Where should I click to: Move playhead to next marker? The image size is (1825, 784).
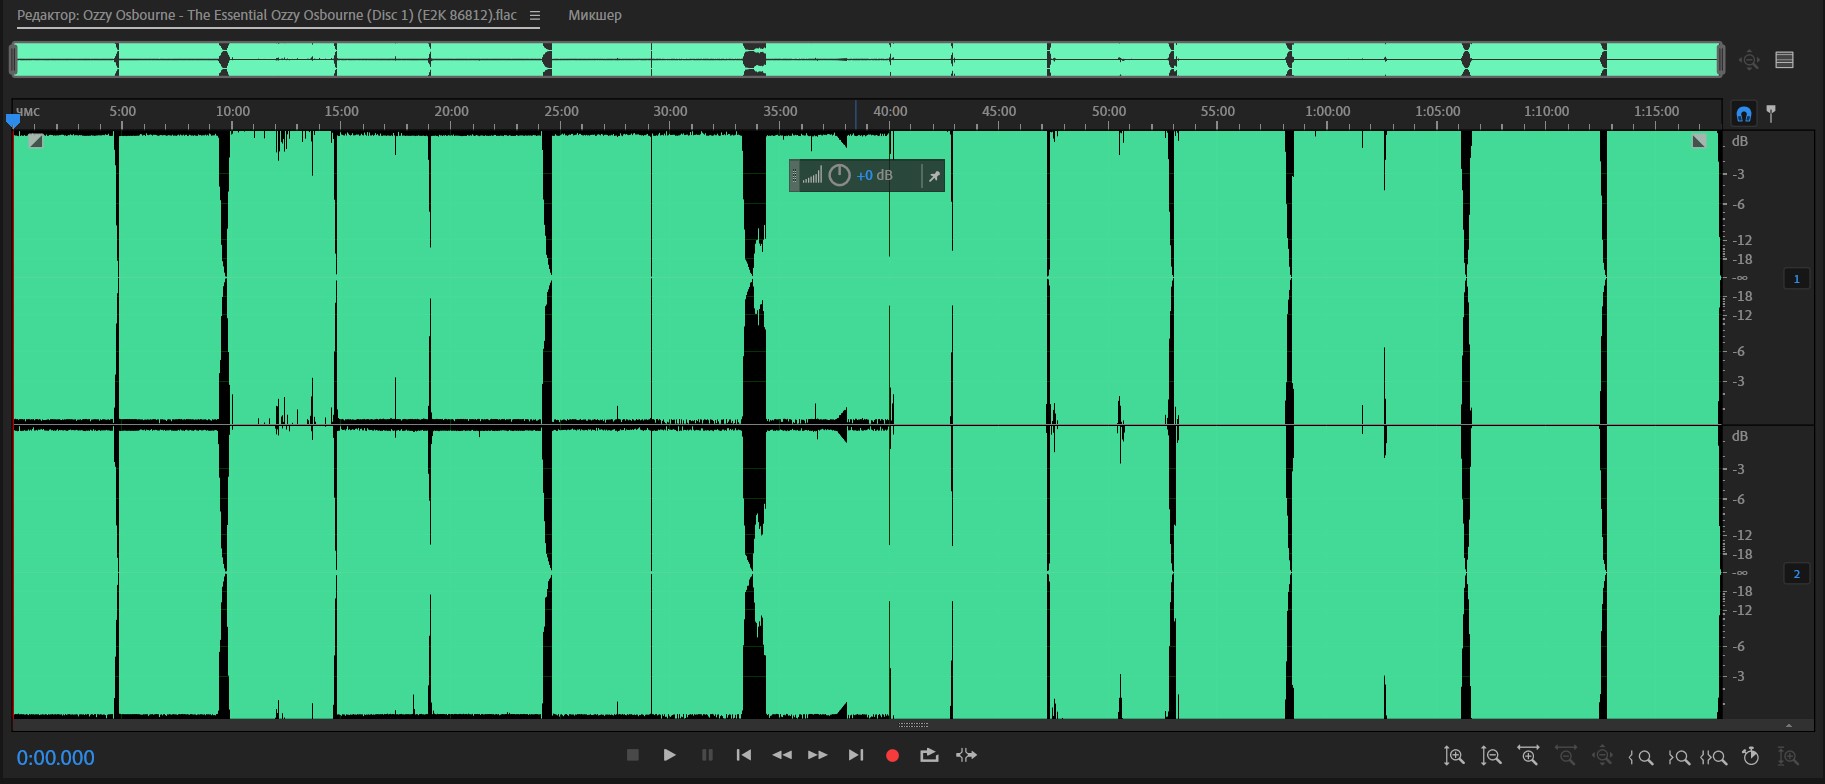856,755
